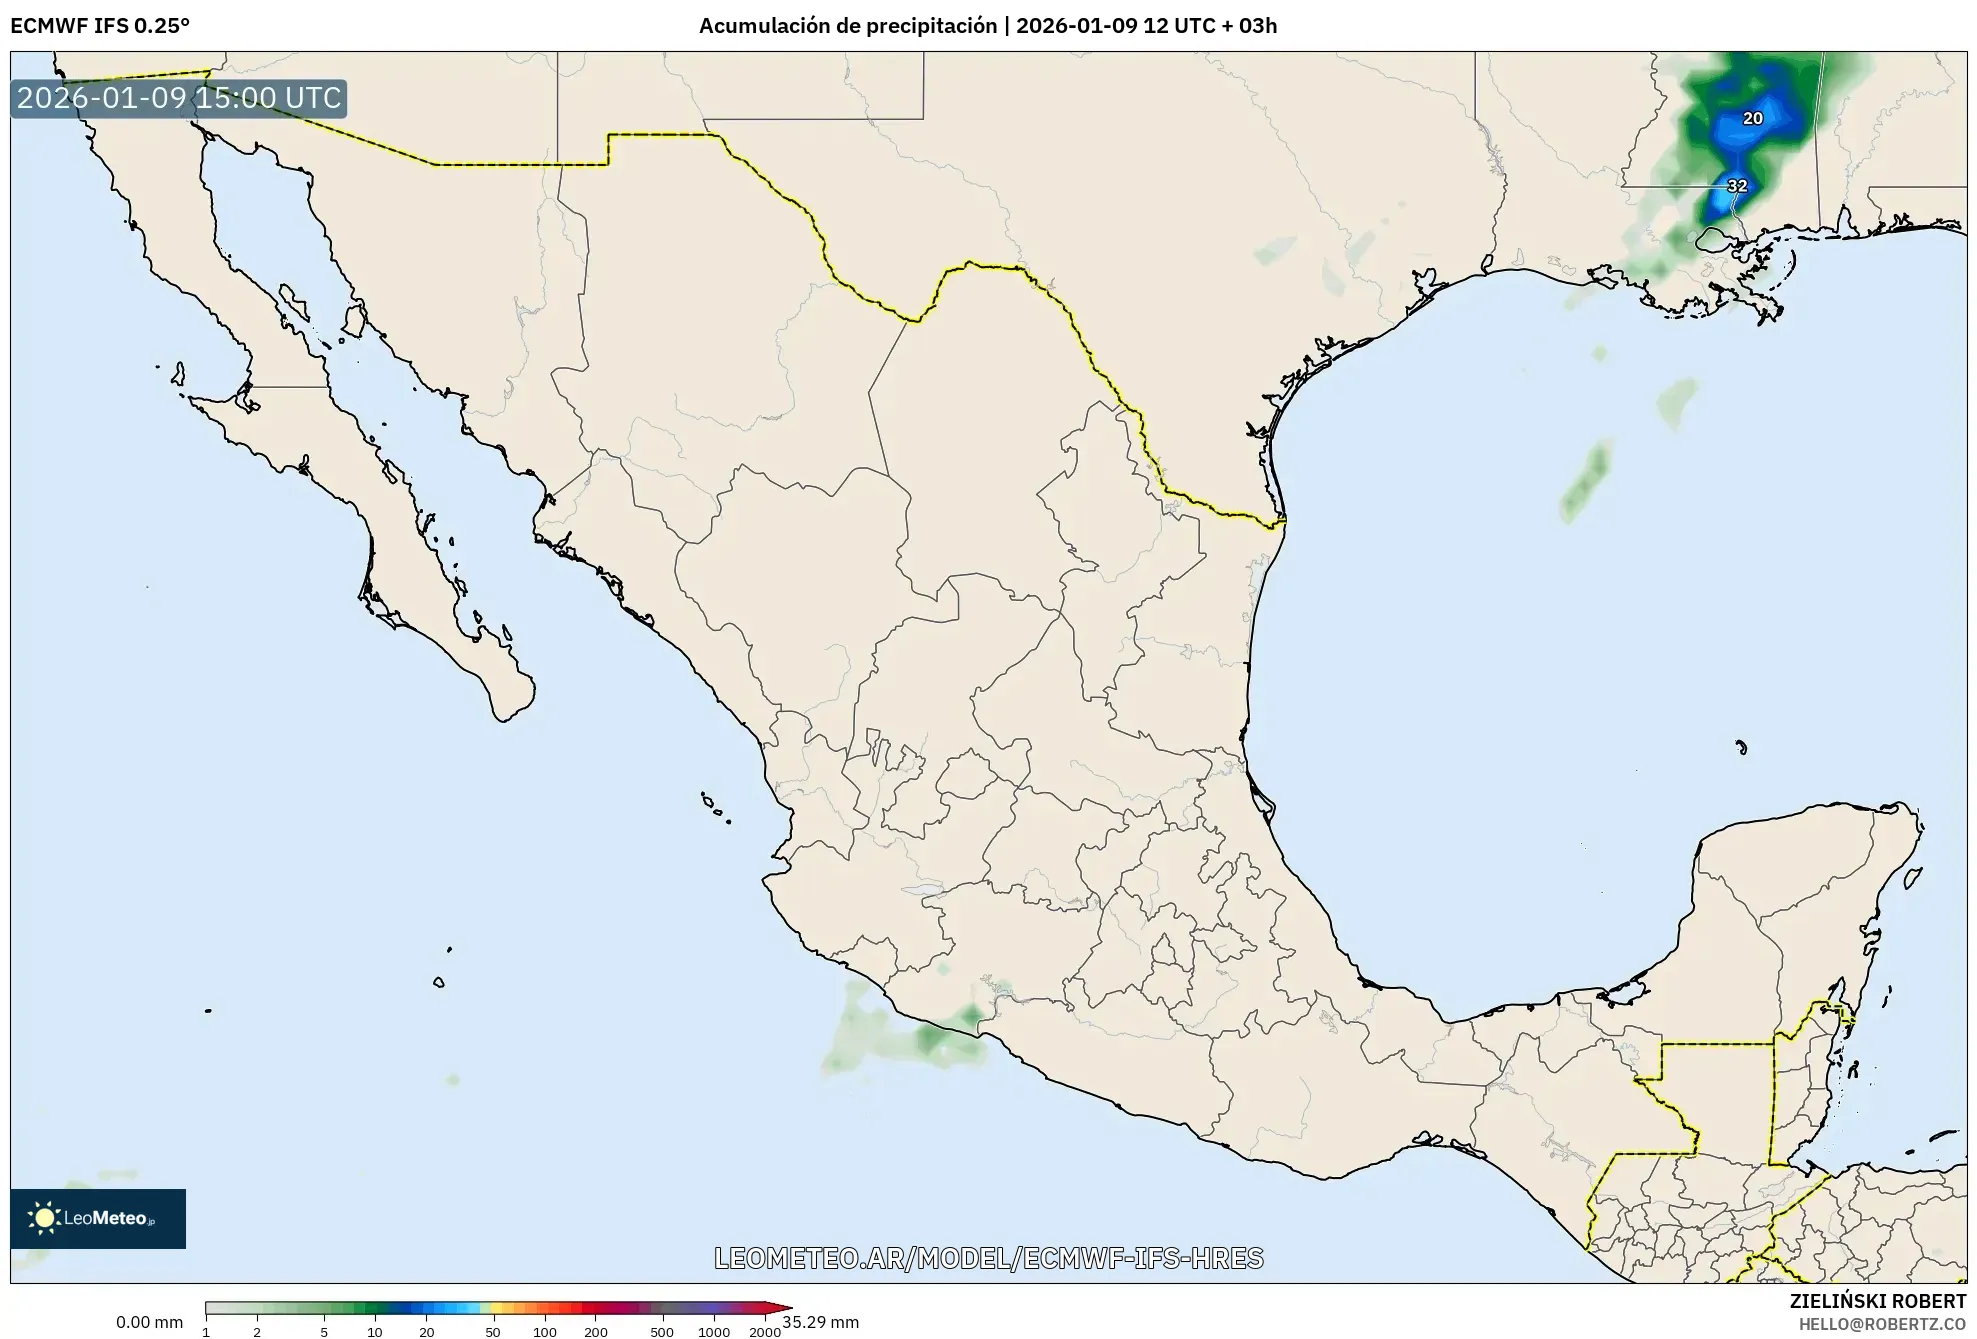Viewport: 1977px width, 1339px height.
Task: Click the timestamp badge 2026-01-09 15:00 UTC
Action: pos(178,98)
